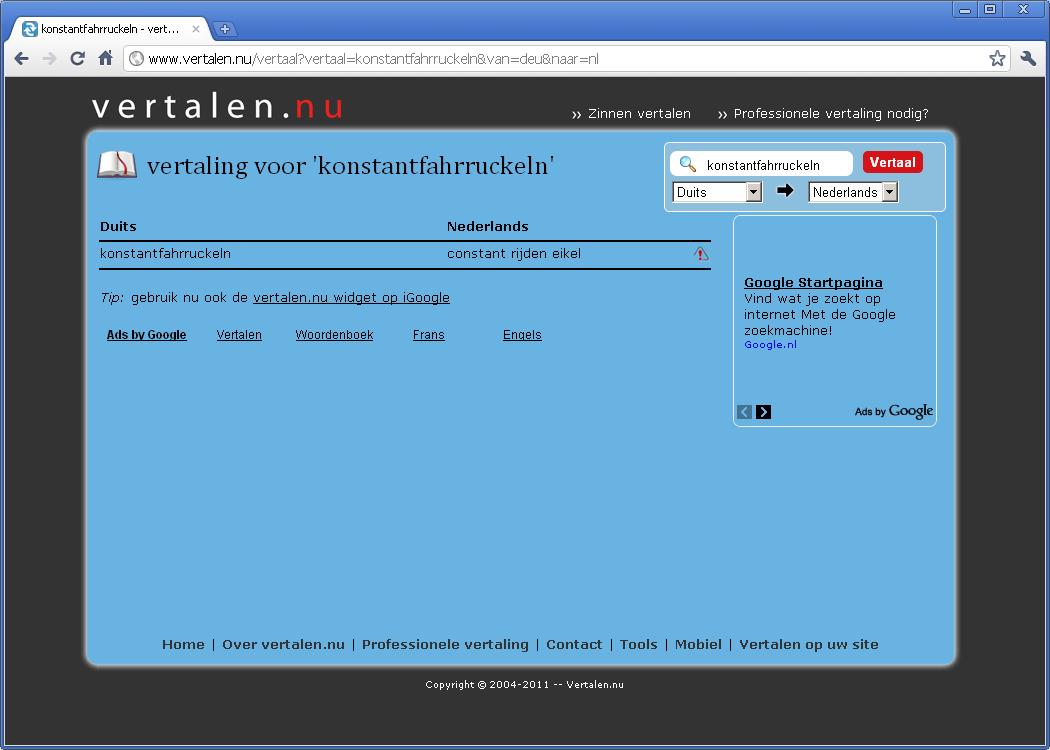Click the dictionary book logo icon

[x=117, y=165]
